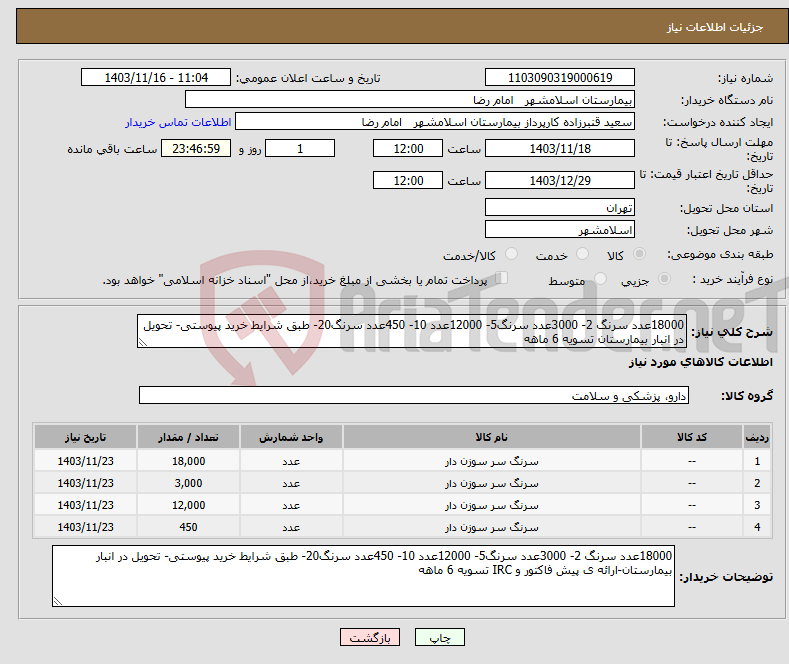This screenshot has width=789, height=664.
Task: Click the اطلاعات کالاهای مورد نیاز section title
Action: point(700,362)
